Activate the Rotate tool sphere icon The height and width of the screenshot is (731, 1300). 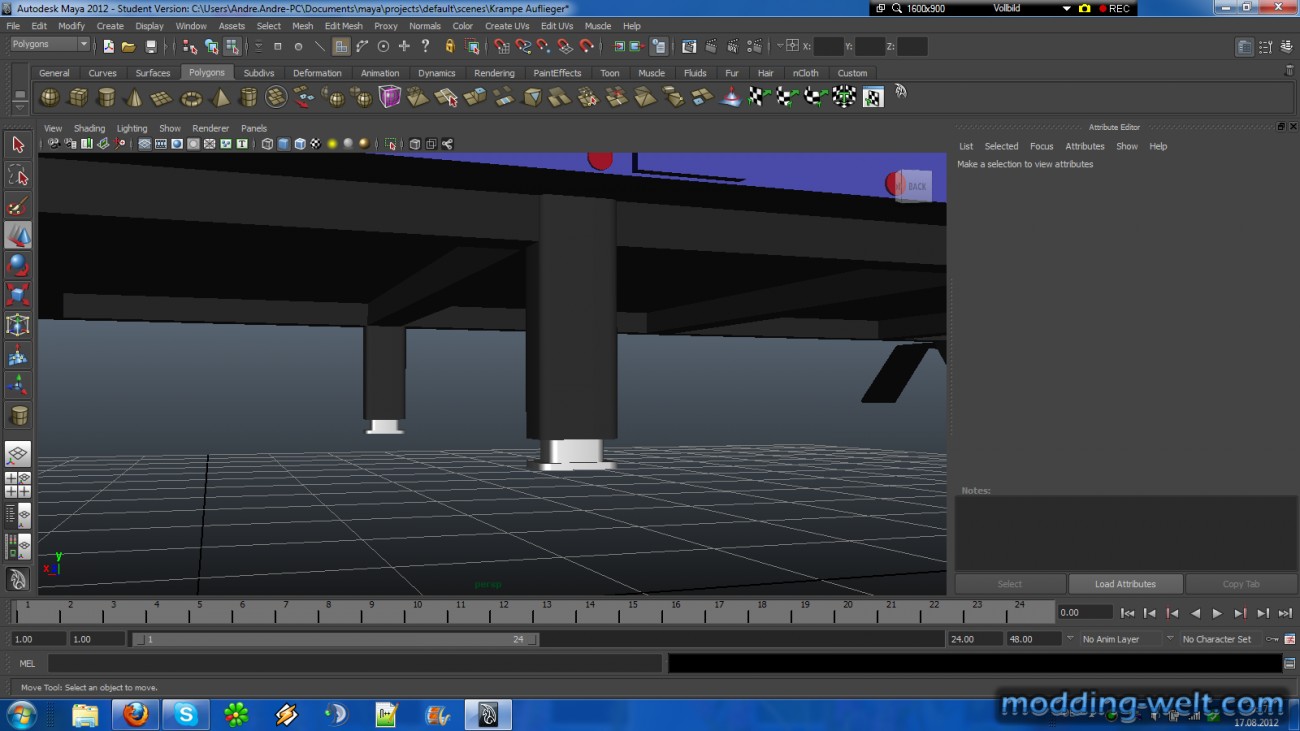pyautogui.click(x=18, y=265)
